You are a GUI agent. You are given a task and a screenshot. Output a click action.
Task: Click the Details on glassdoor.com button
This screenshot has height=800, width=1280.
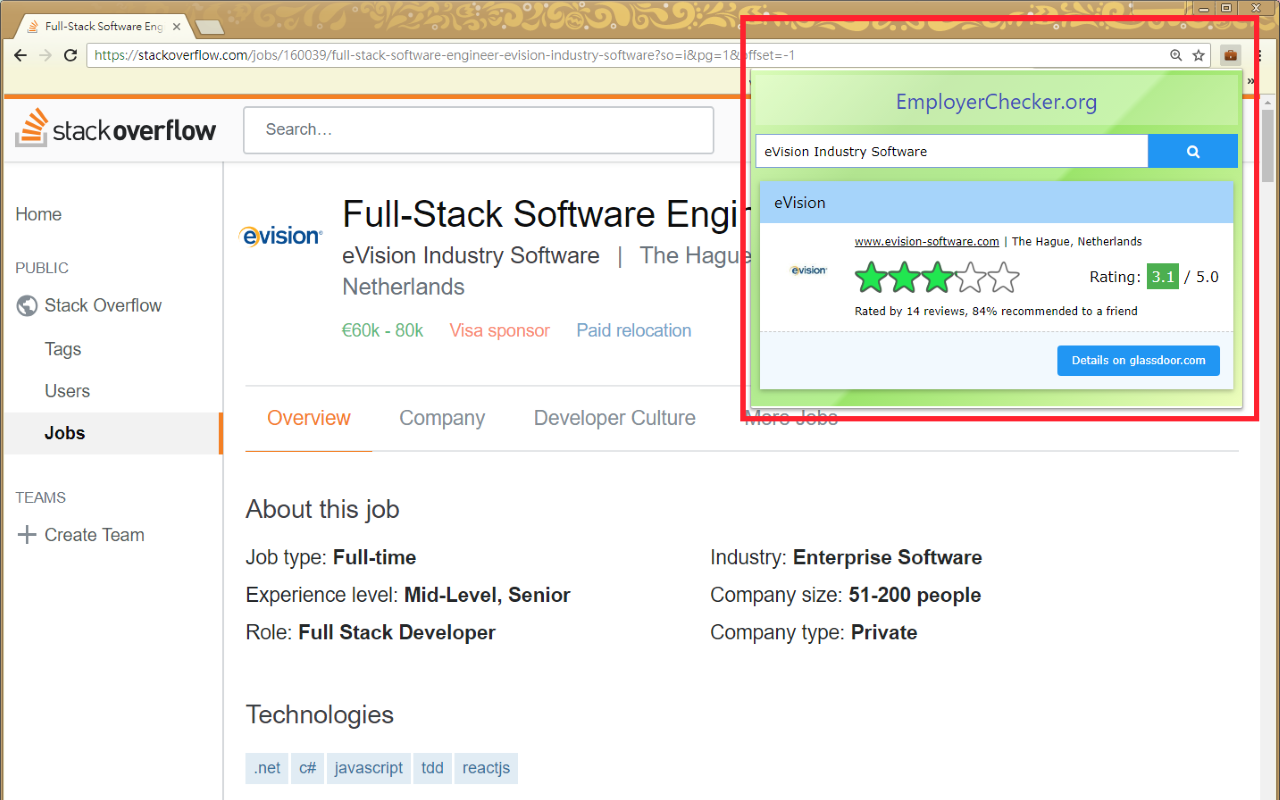coord(1138,360)
